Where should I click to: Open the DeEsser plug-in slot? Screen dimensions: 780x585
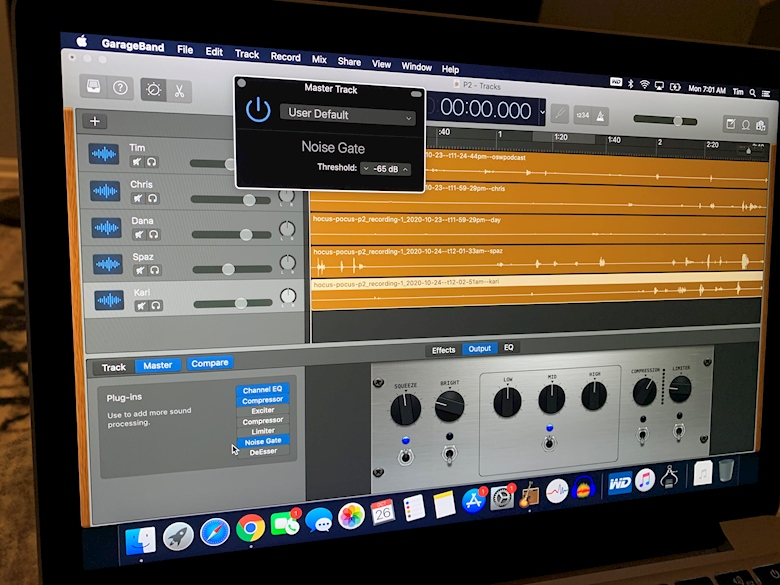click(263, 452)
